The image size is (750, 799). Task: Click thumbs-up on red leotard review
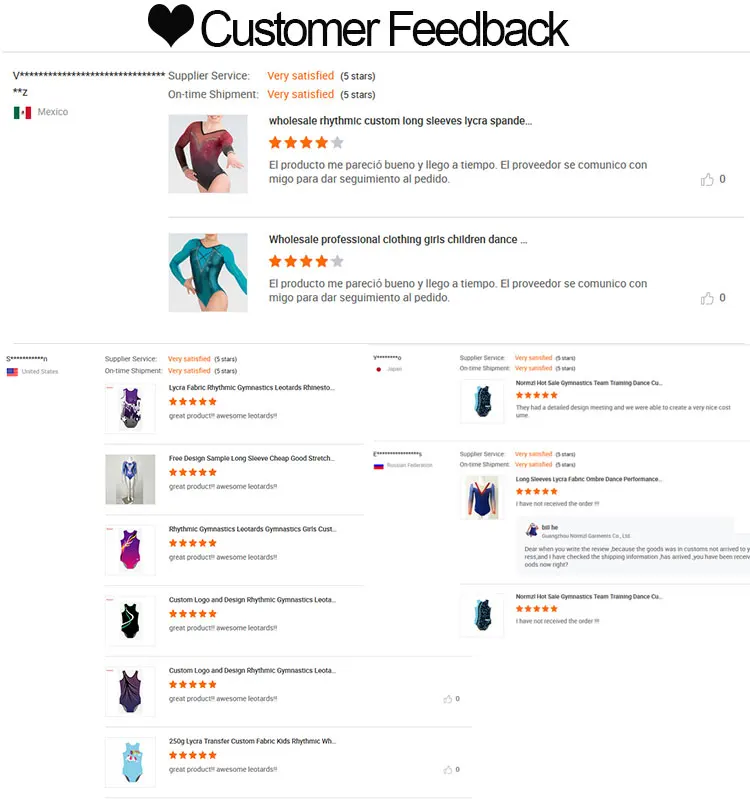[707, 179]
